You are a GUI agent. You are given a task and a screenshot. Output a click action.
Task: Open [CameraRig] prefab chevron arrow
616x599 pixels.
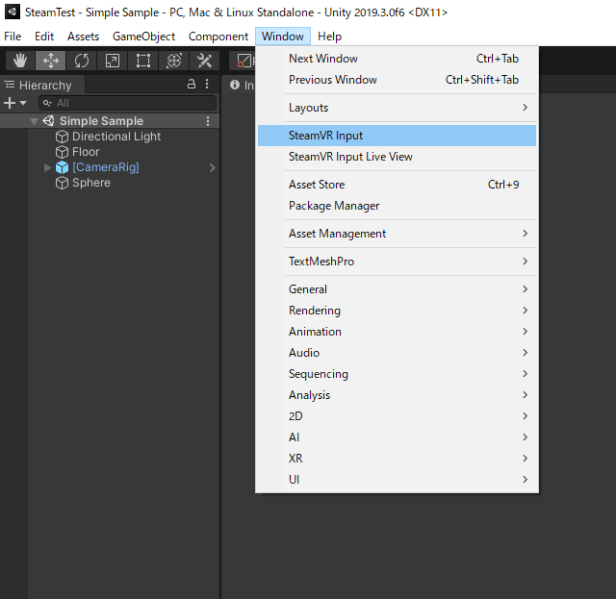pyautogui.click(x=212, y=168)
